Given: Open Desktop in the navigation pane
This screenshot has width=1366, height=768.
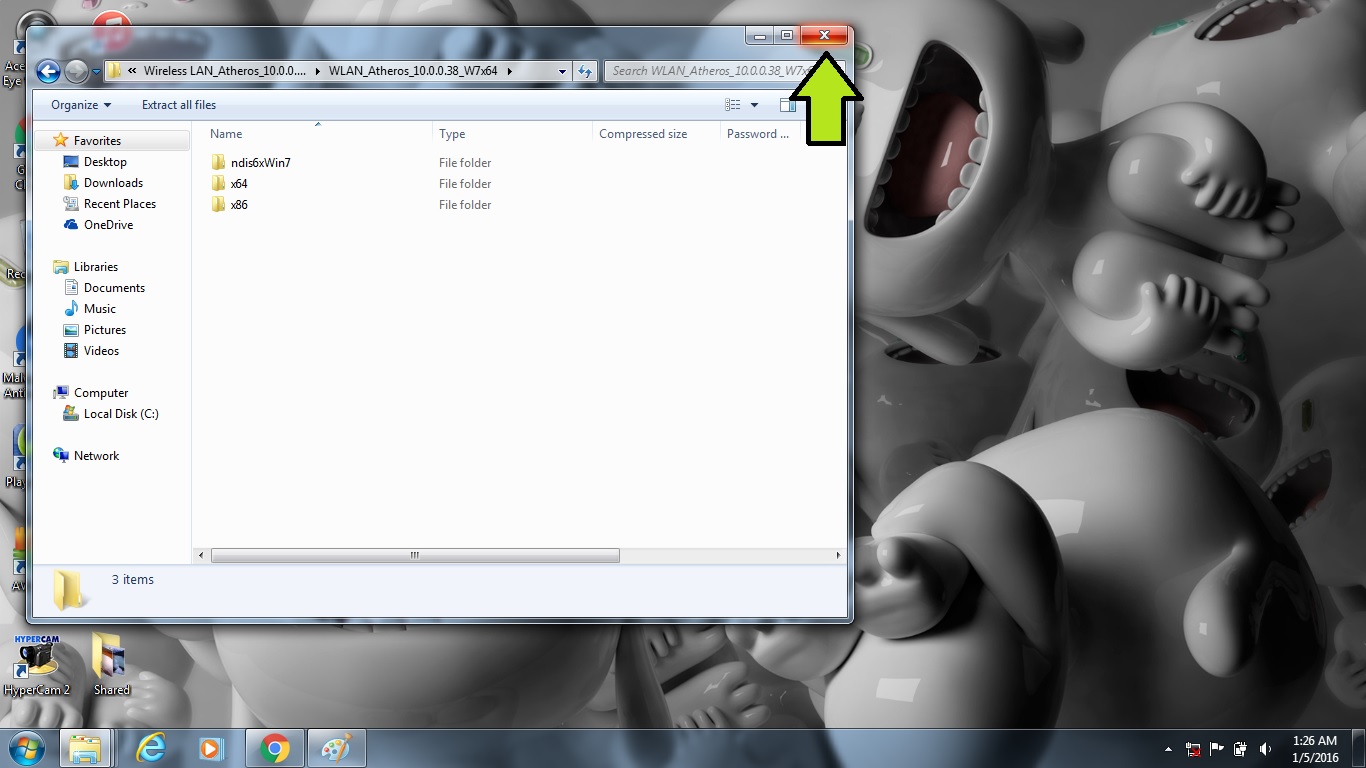Looking at the screenshot, I should 105,162.
